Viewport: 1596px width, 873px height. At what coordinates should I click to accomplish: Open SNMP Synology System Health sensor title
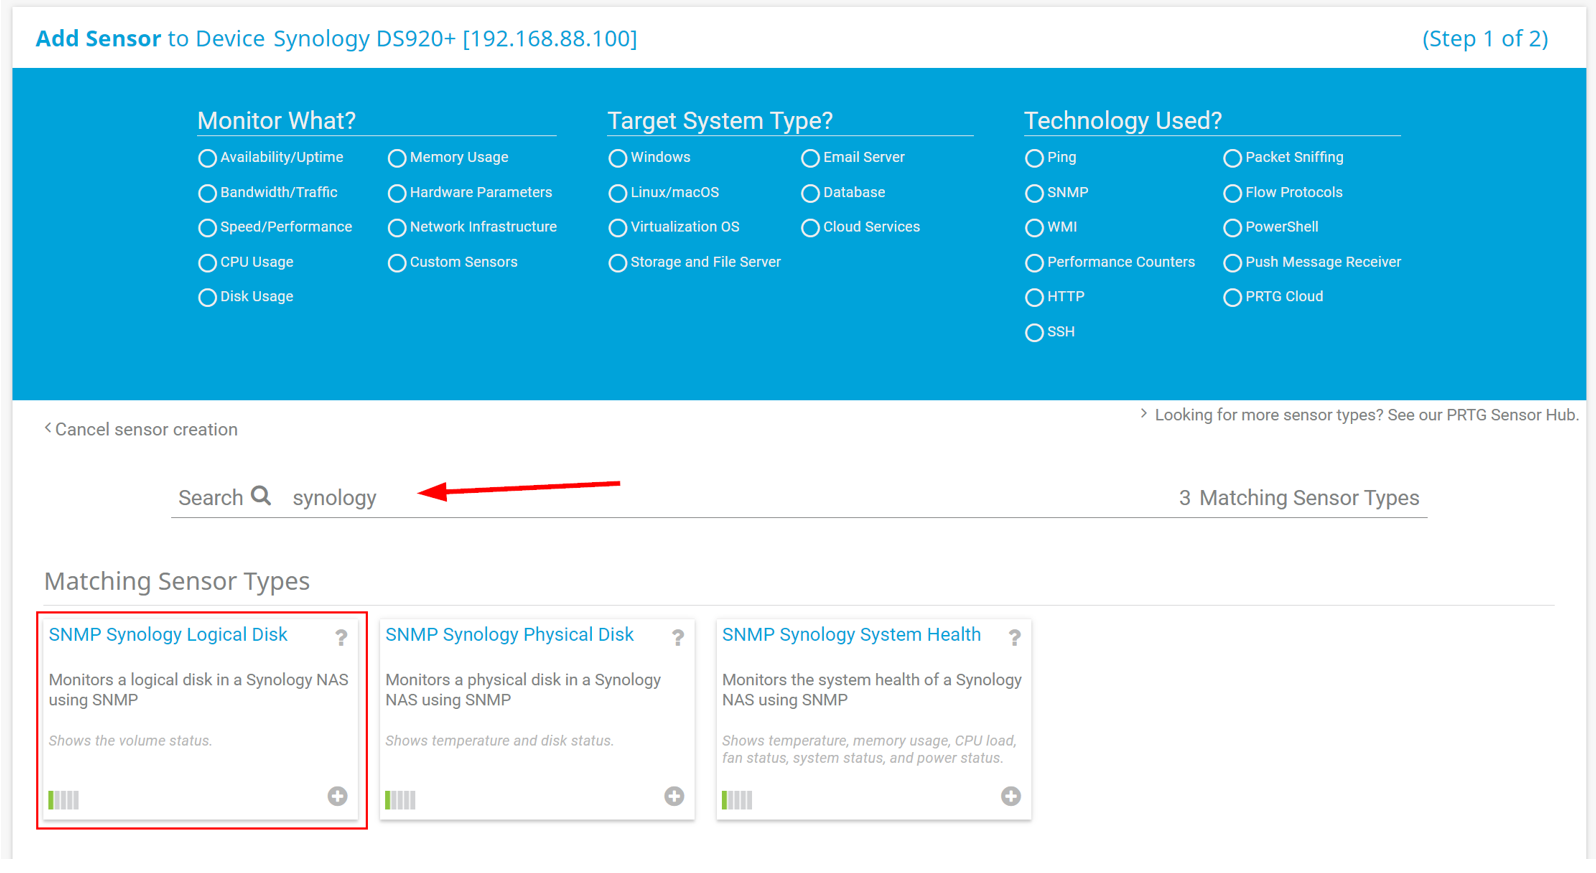click(851, 635)
